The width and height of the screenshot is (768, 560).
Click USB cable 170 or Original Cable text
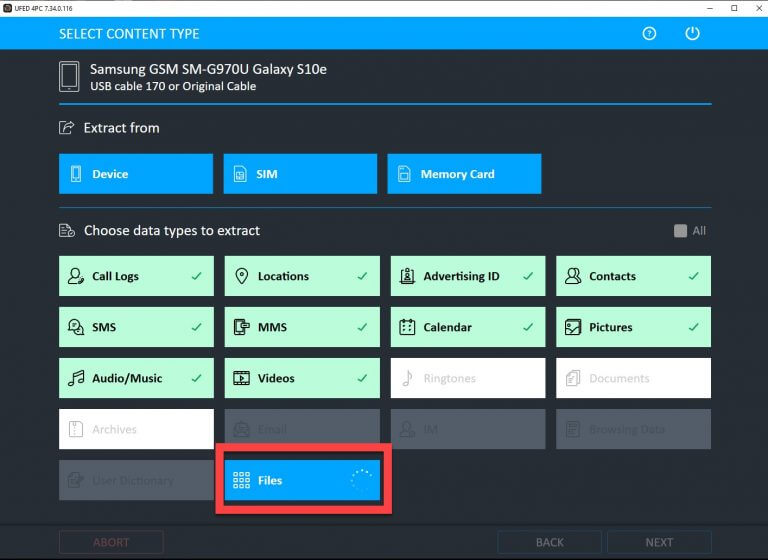[x=173, y=86]
